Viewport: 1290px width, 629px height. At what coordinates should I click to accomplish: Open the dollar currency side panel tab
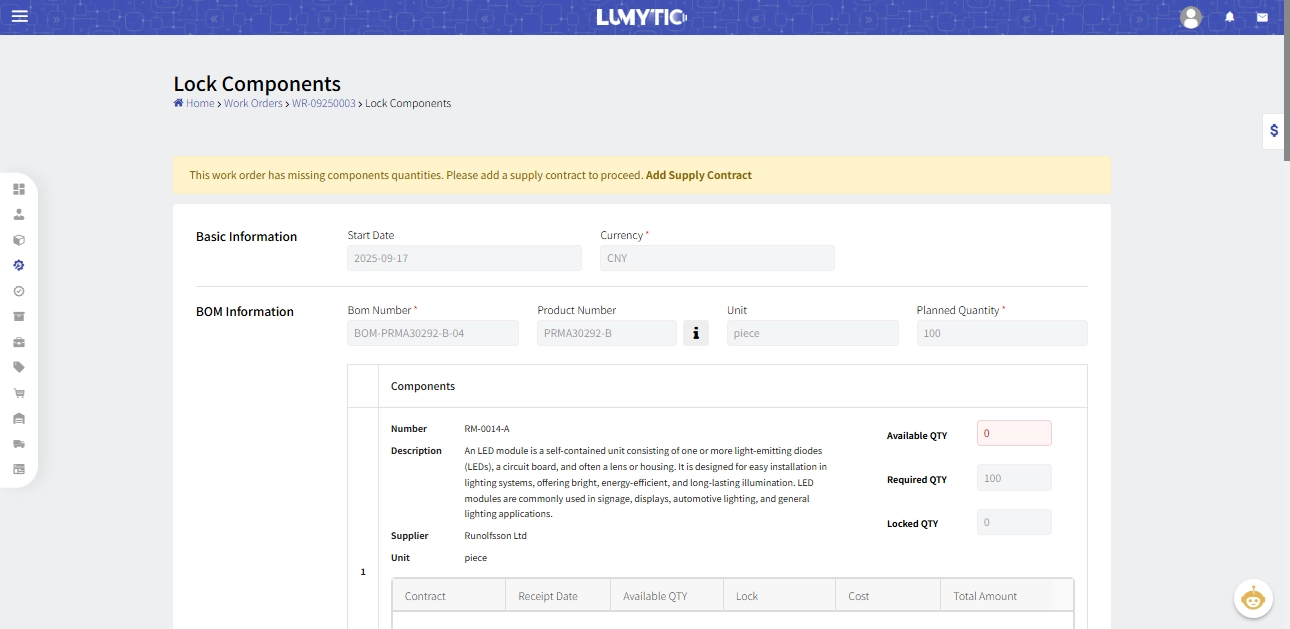1274,130
